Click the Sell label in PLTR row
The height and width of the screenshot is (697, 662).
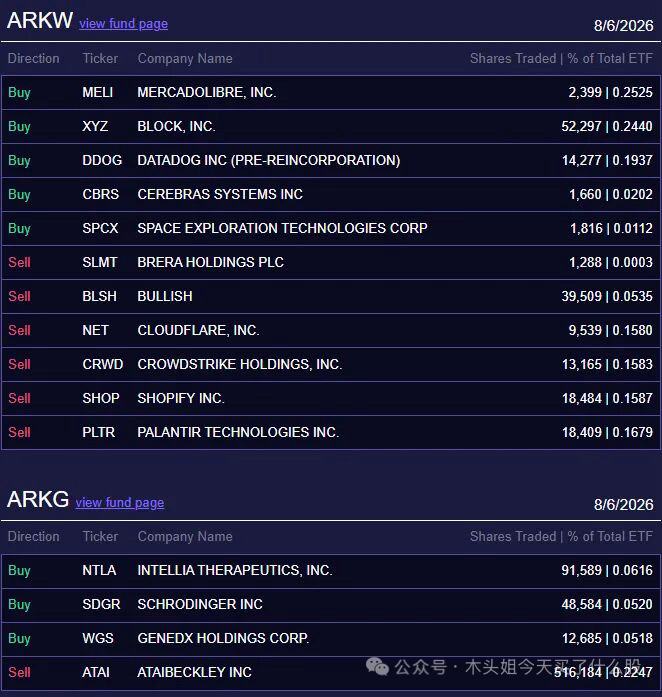(x=19, y=433)
